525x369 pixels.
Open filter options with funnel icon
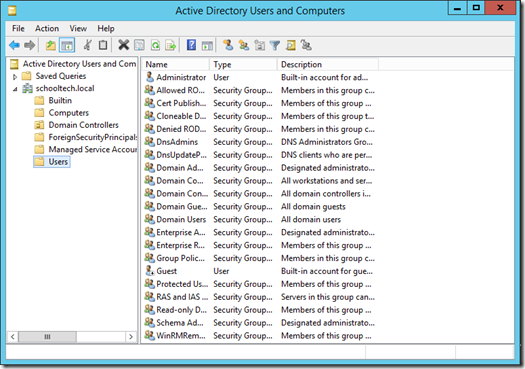(x=275, y=45)
